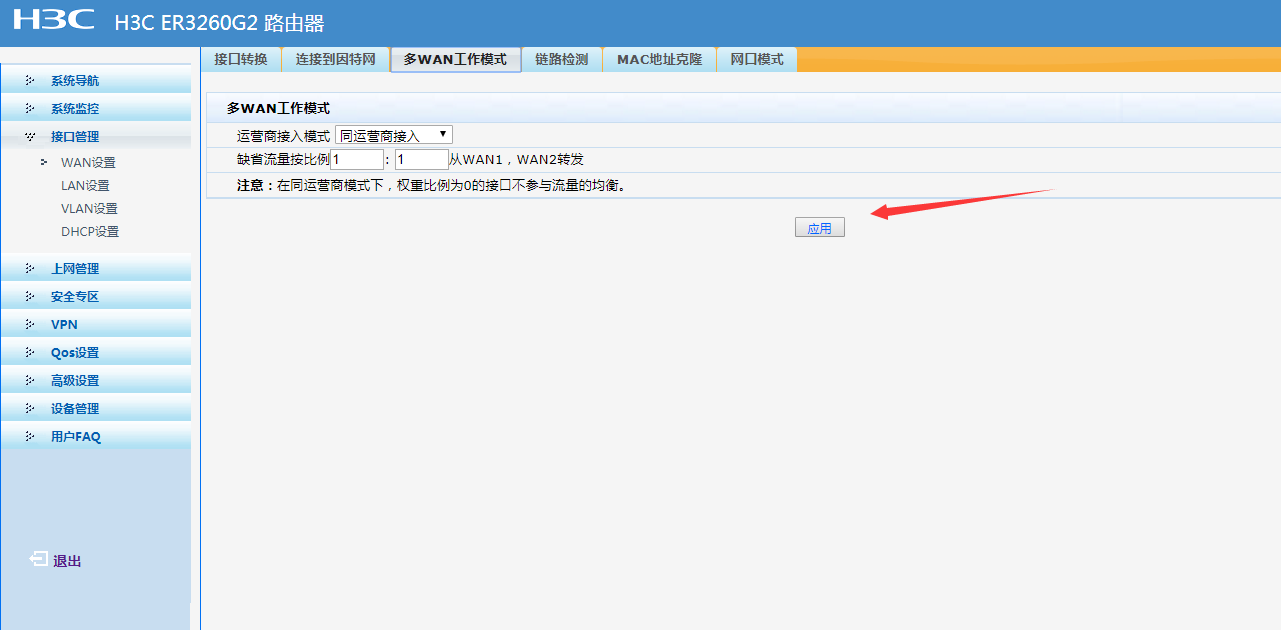Click the 多WAN工作模式 section heading
Viewport: 1281px width, 630px height.
278,108
